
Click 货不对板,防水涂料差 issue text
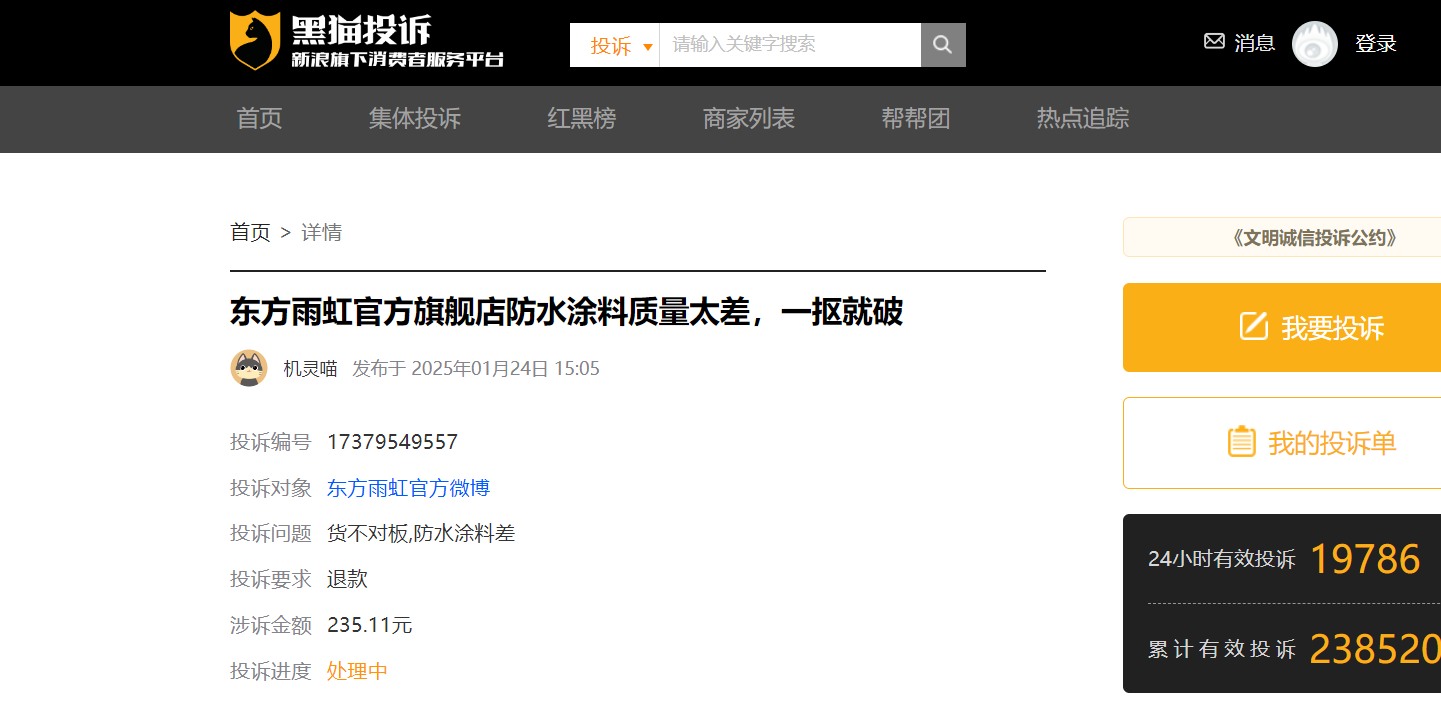[421, 534]
